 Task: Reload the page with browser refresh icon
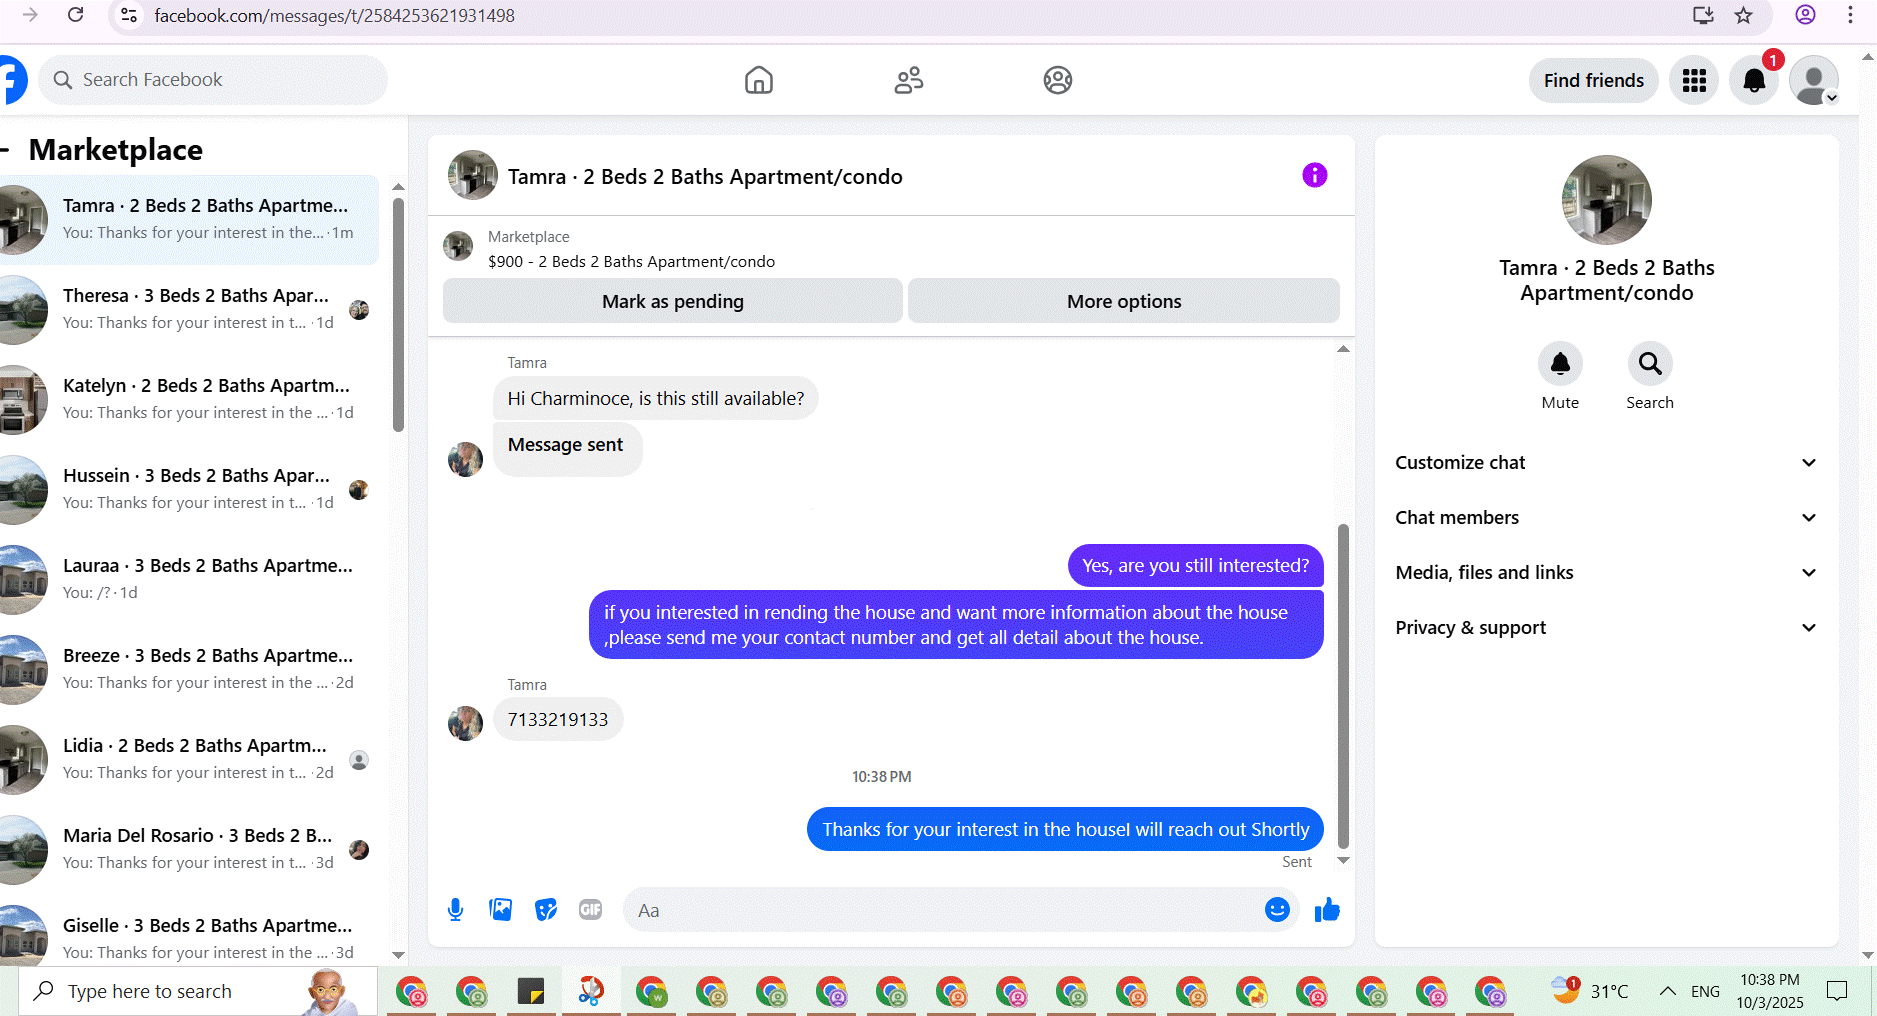tap(75, 15)
